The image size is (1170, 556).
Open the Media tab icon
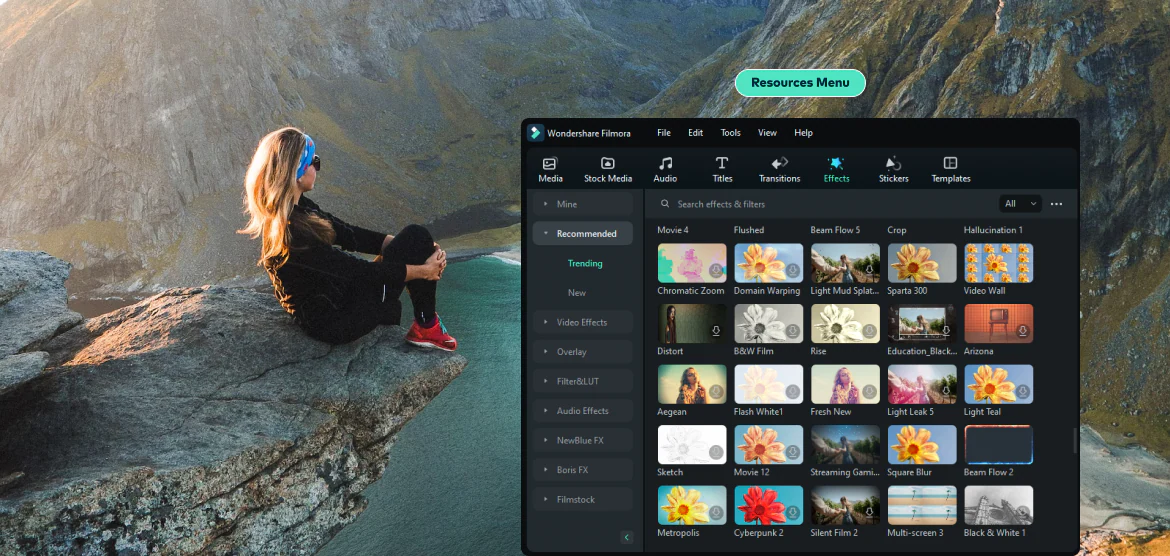[549, 164]
